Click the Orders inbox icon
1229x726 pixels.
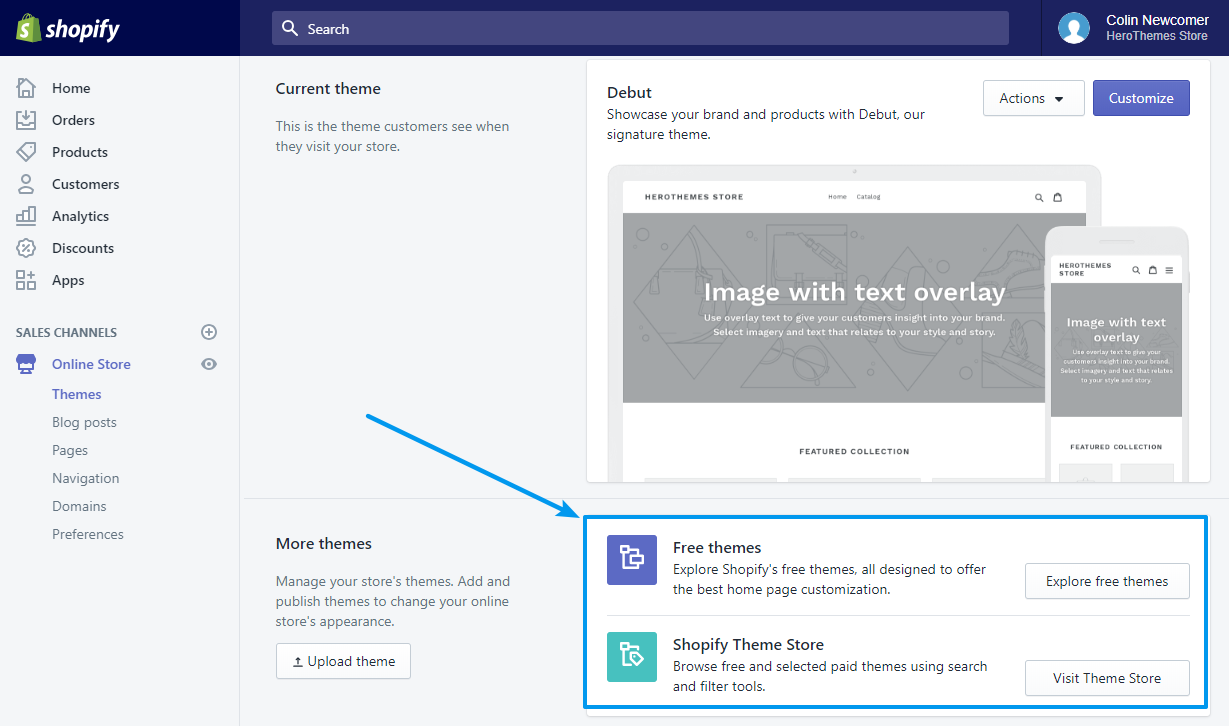click(x=26, y=120)
